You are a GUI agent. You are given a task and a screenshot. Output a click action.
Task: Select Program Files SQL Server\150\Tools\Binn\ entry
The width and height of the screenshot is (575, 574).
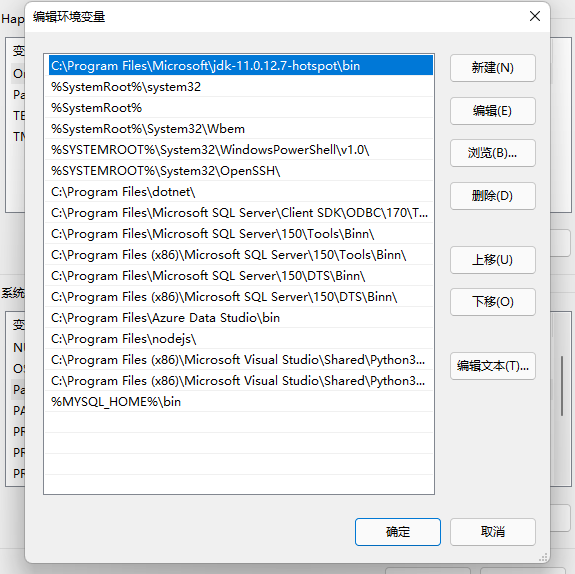(x=239, y=234)
